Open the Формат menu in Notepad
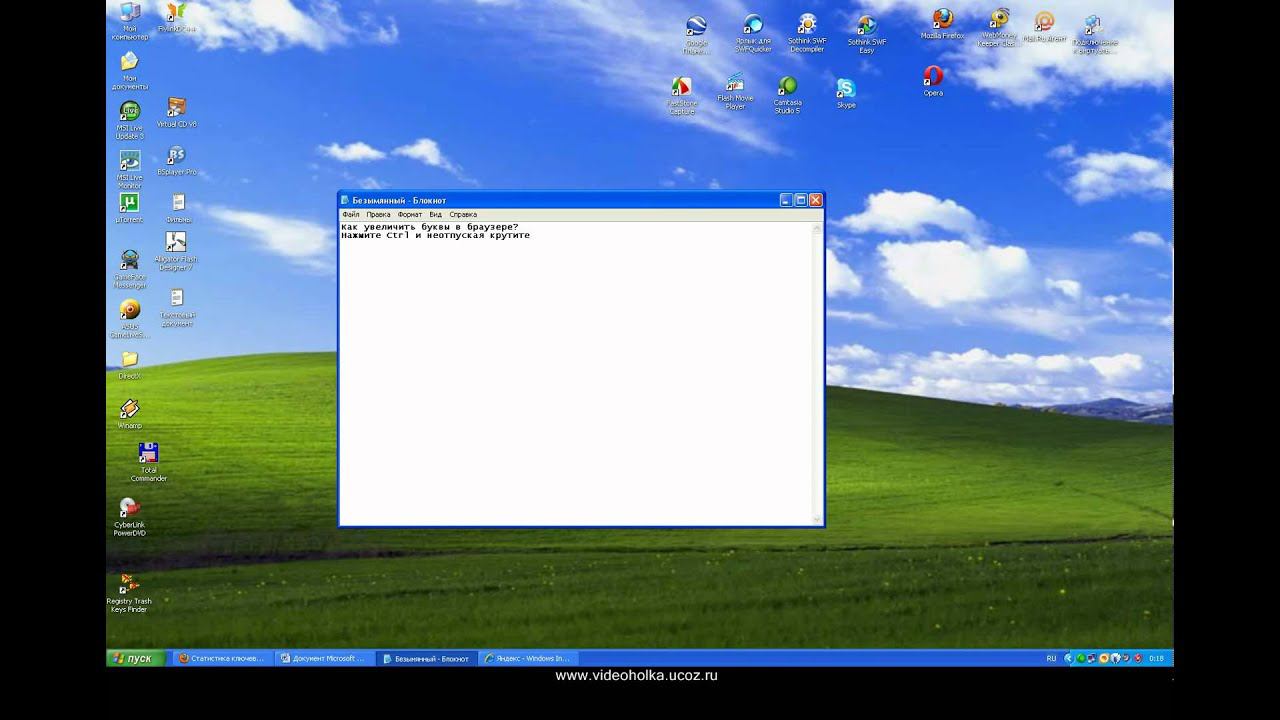Viewport: 1280px width, 720px height. pyautogui.click(x=410, y=214)
